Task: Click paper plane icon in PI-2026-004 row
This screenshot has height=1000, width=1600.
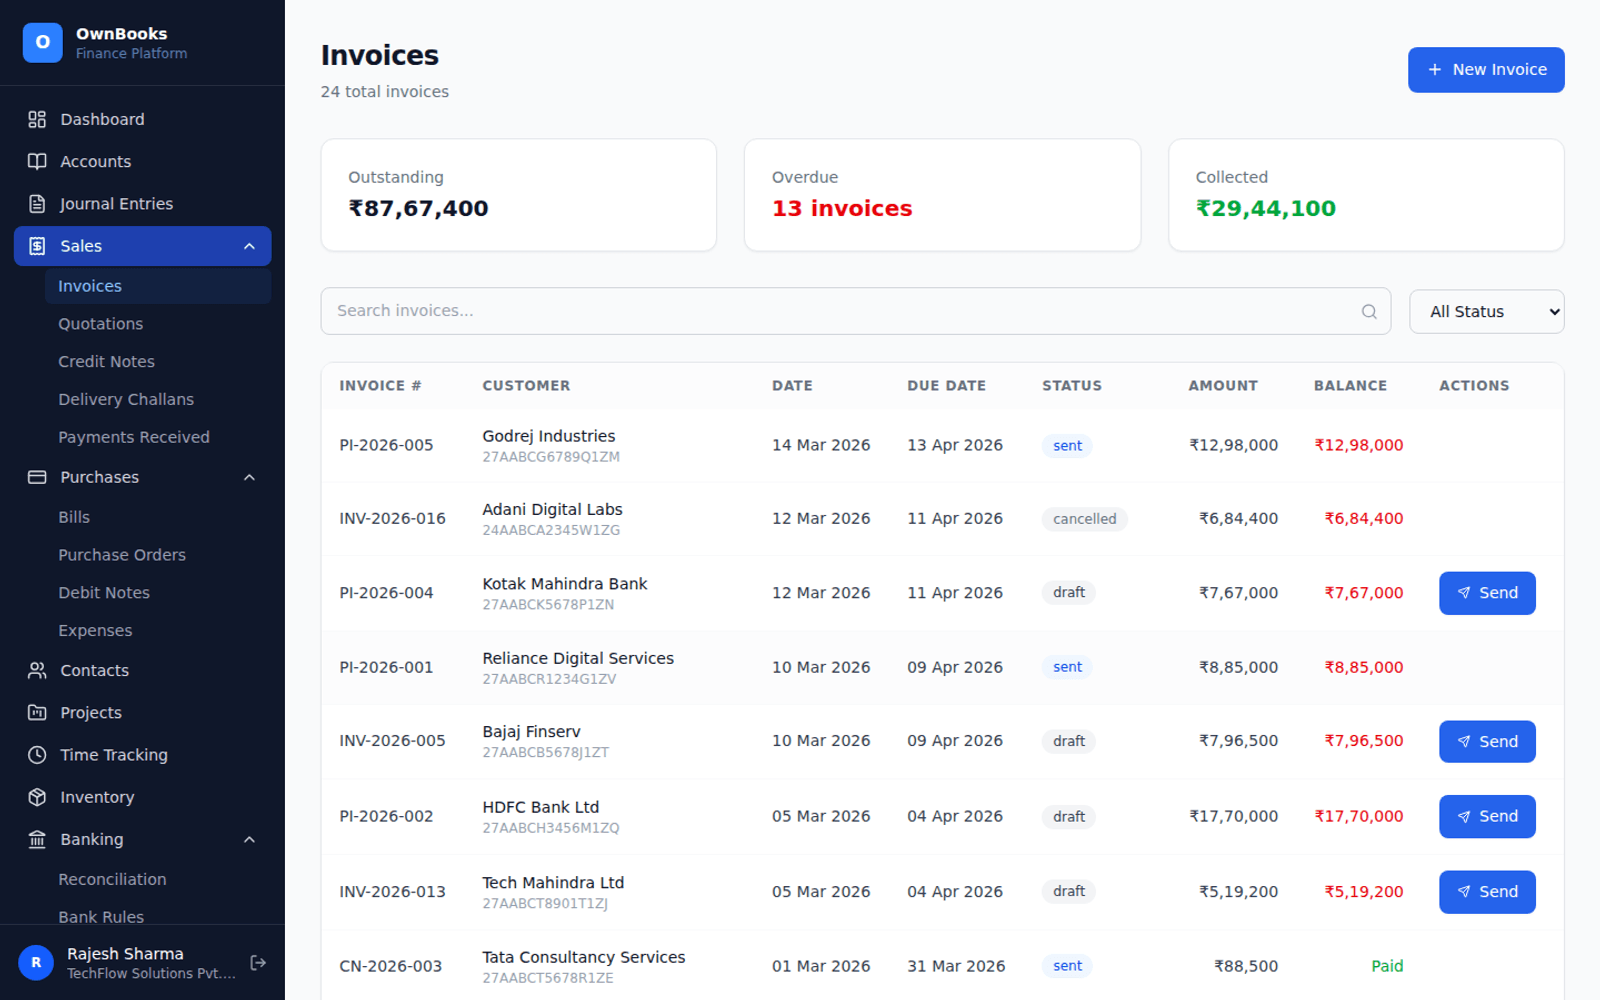Action: coord(1464,593)
